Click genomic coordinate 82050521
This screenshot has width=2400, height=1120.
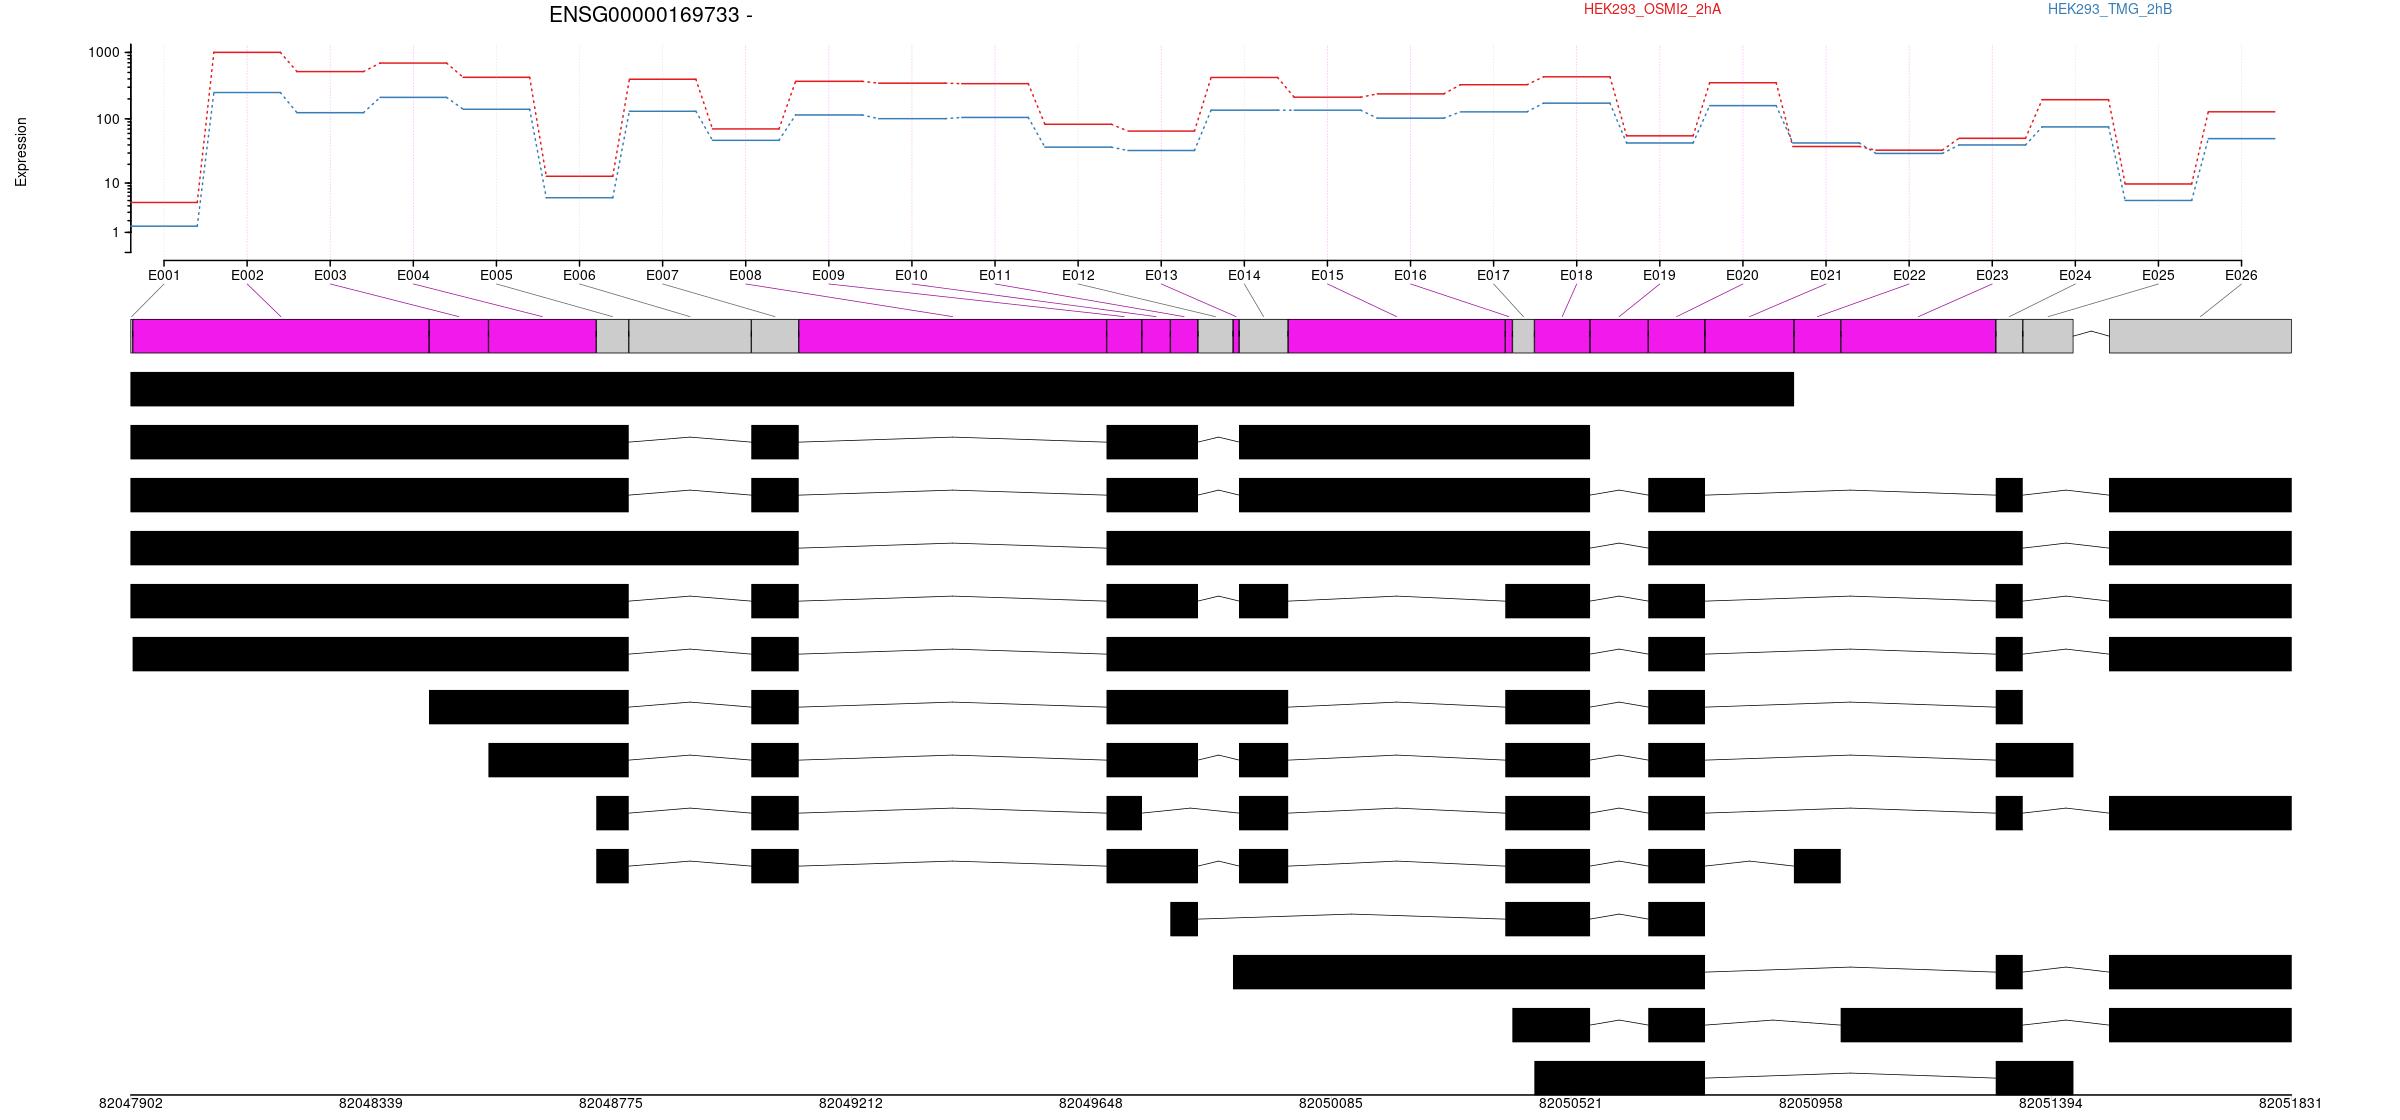(1571, 1103)
